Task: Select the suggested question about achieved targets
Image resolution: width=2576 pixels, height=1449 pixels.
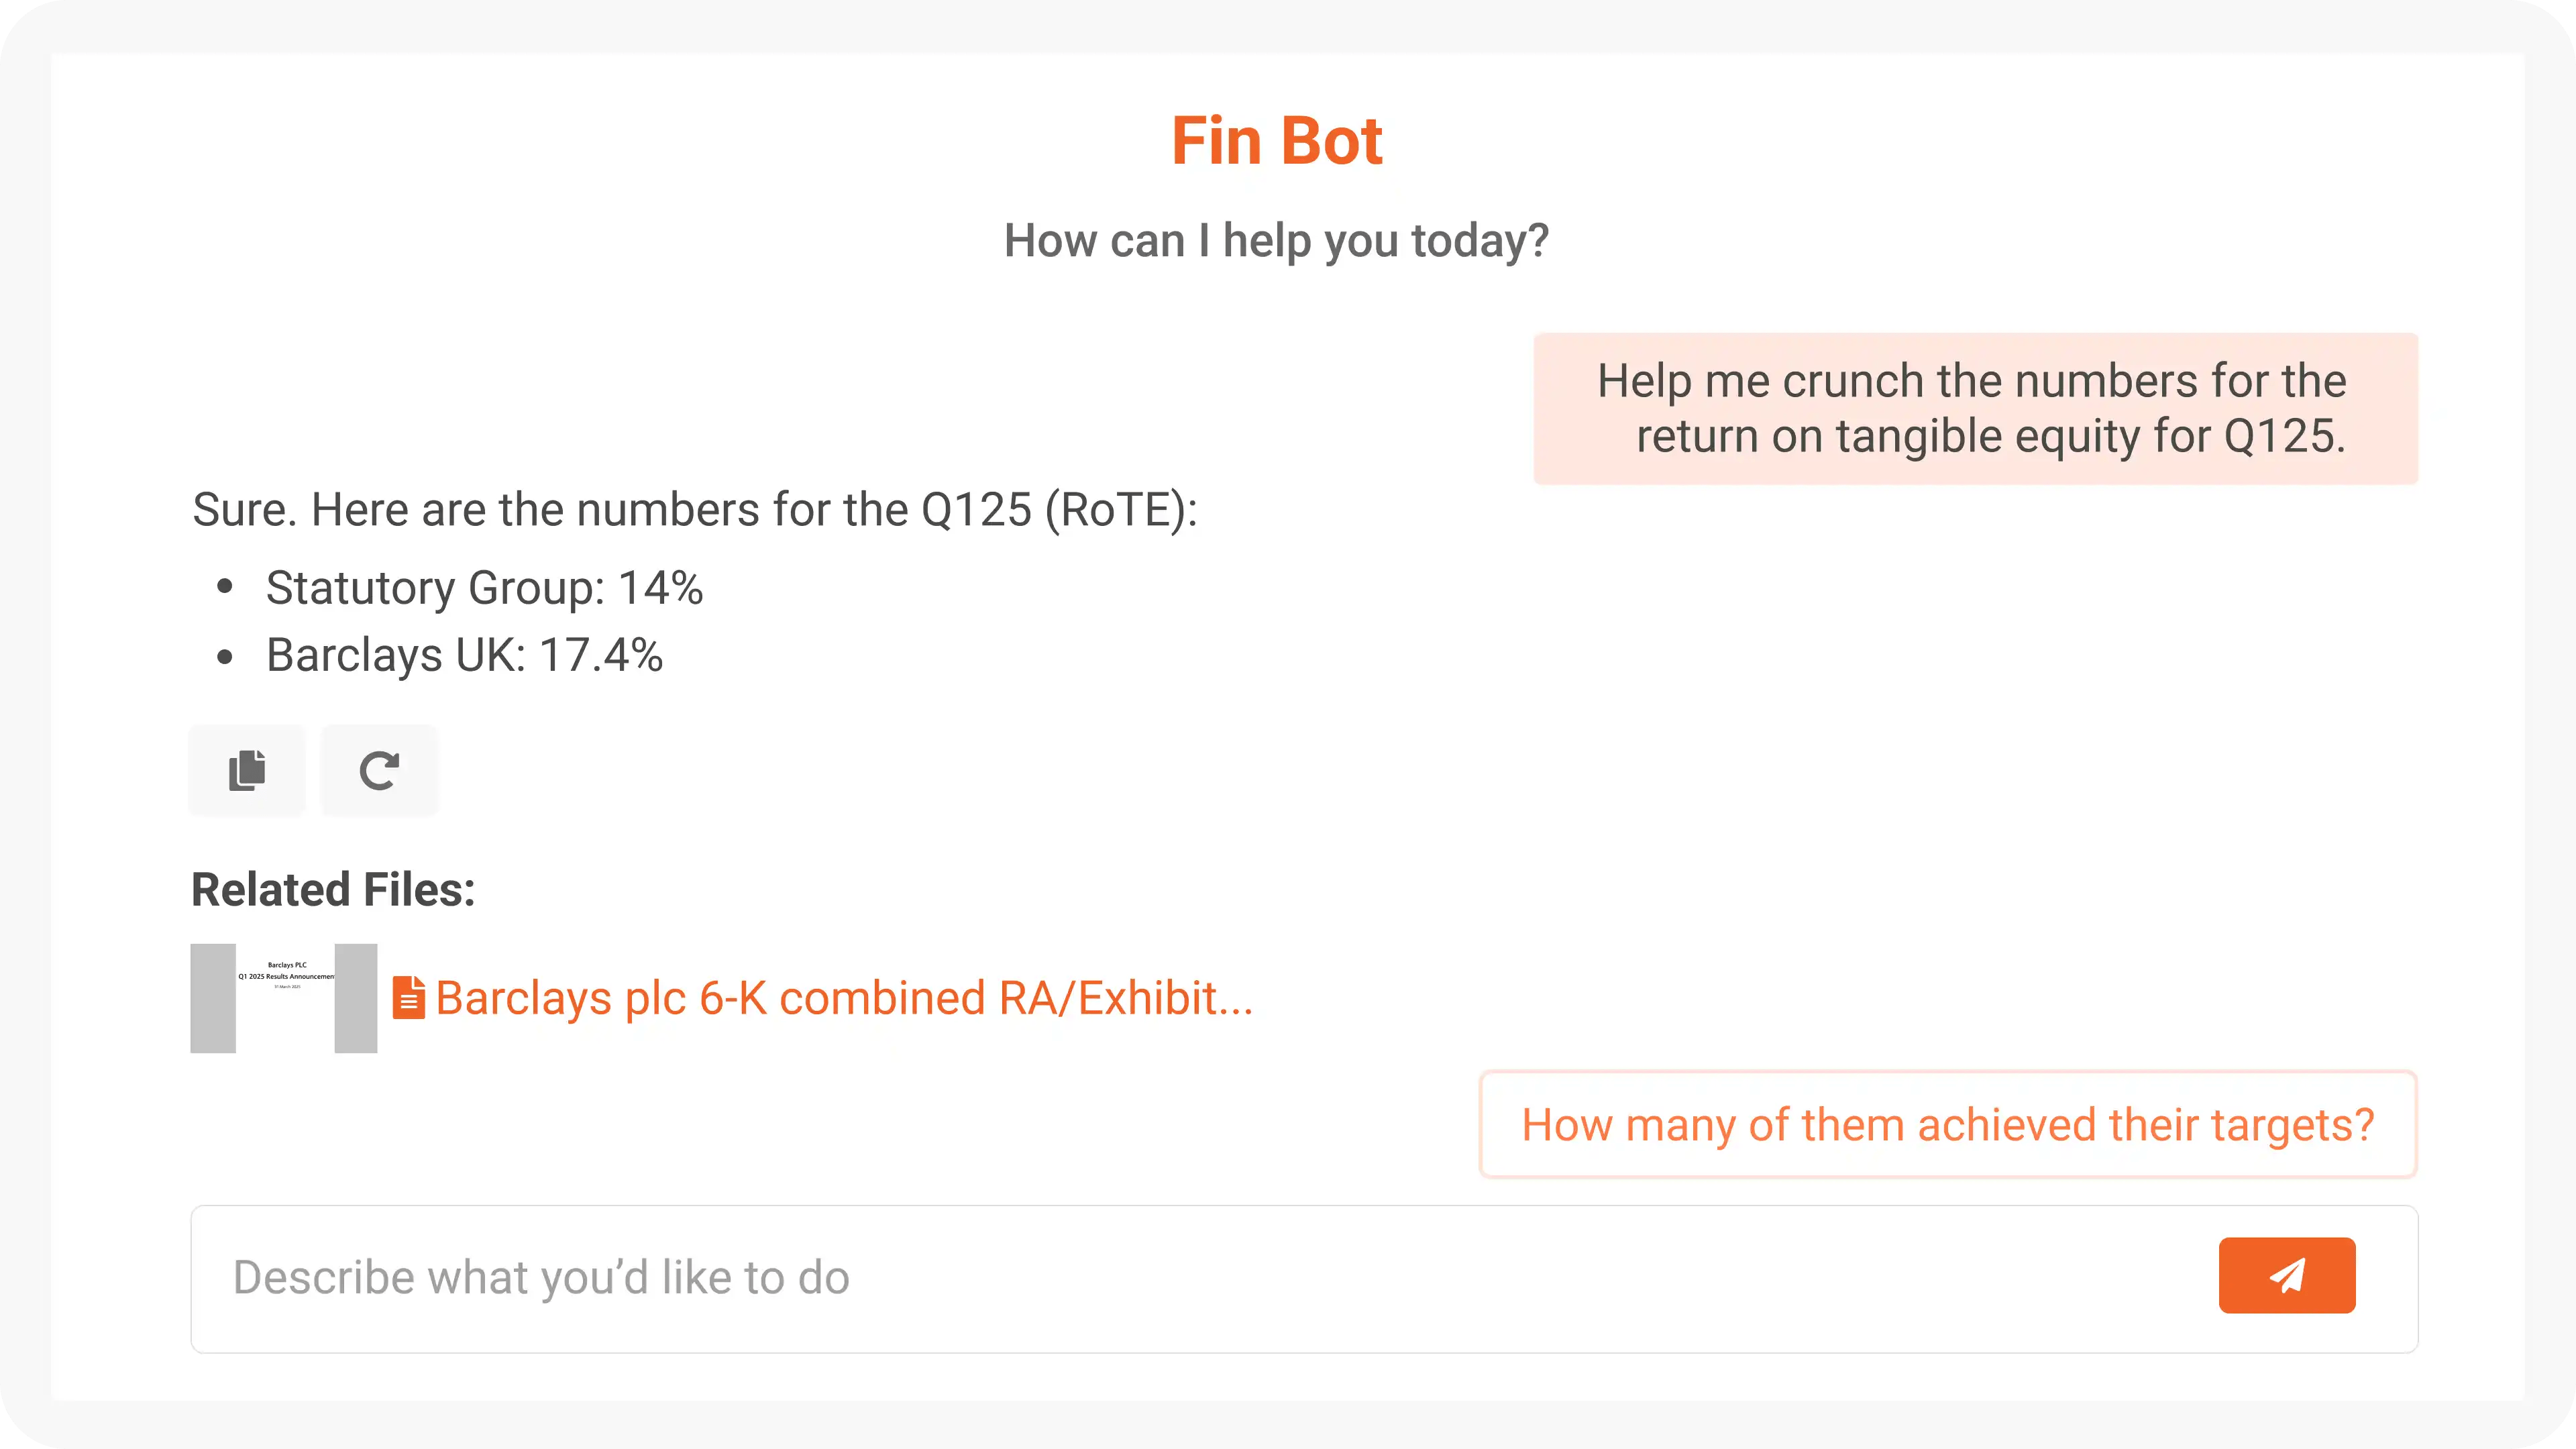Action: click(1948, 1125)
